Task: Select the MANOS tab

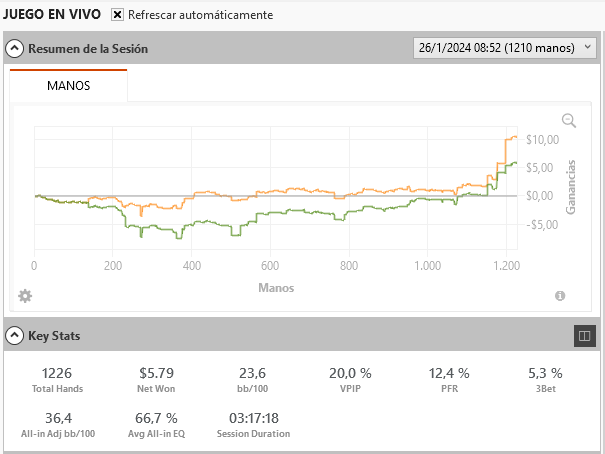Action: point(68,85)
